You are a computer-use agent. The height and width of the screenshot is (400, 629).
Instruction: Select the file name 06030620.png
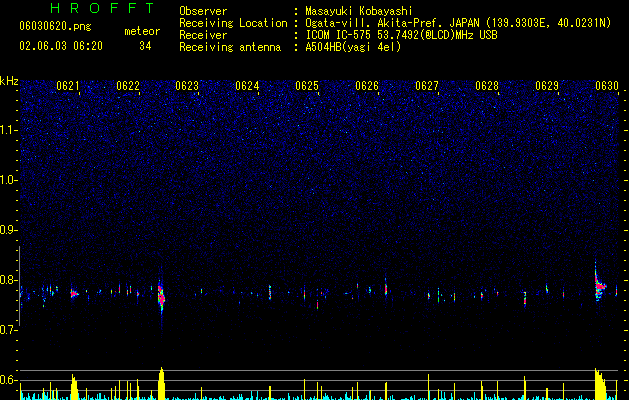tap(55, 26)
